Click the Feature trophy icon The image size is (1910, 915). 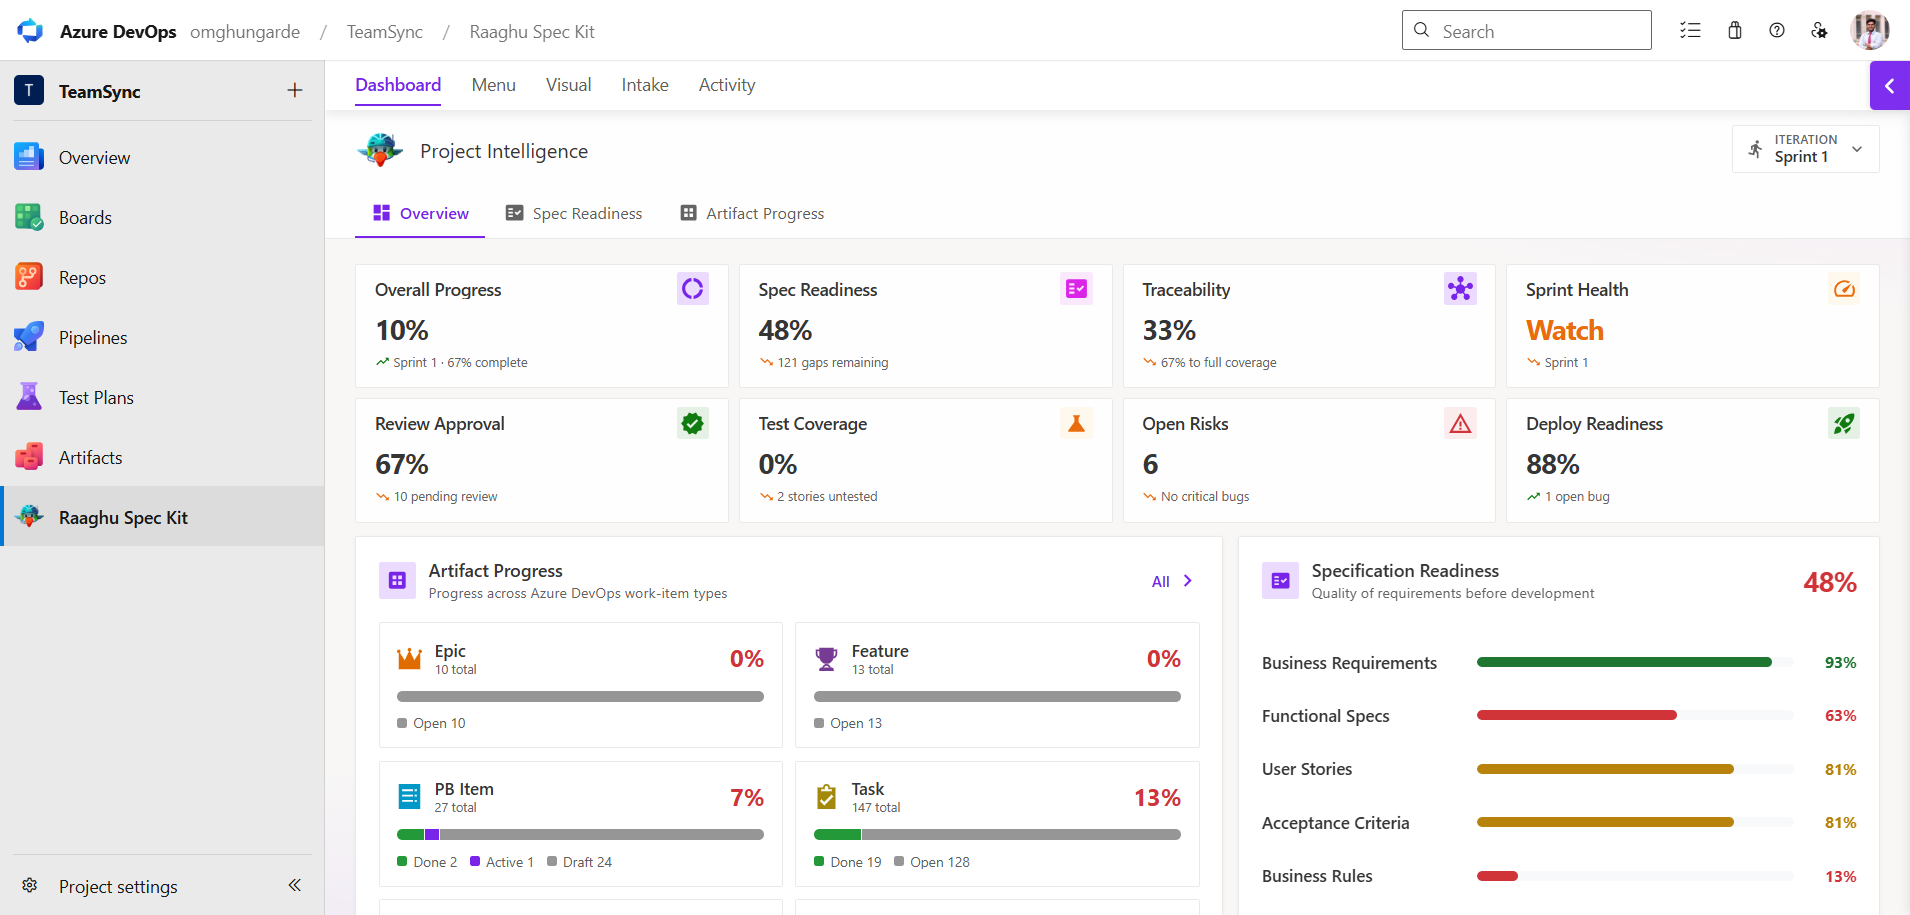826,659
